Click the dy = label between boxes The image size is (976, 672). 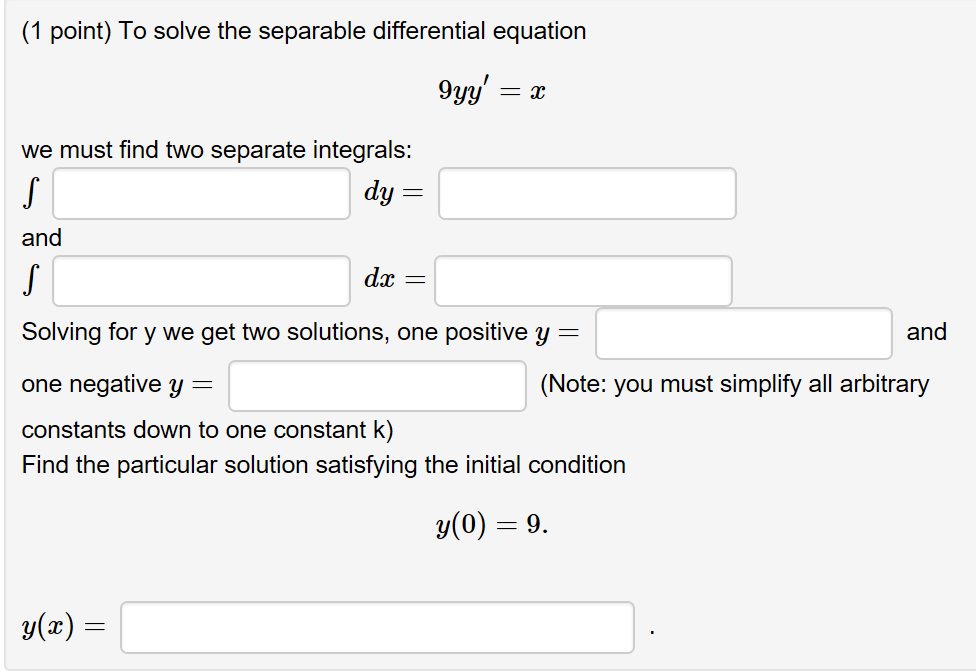pyautogui.click(x=394, y=193)
